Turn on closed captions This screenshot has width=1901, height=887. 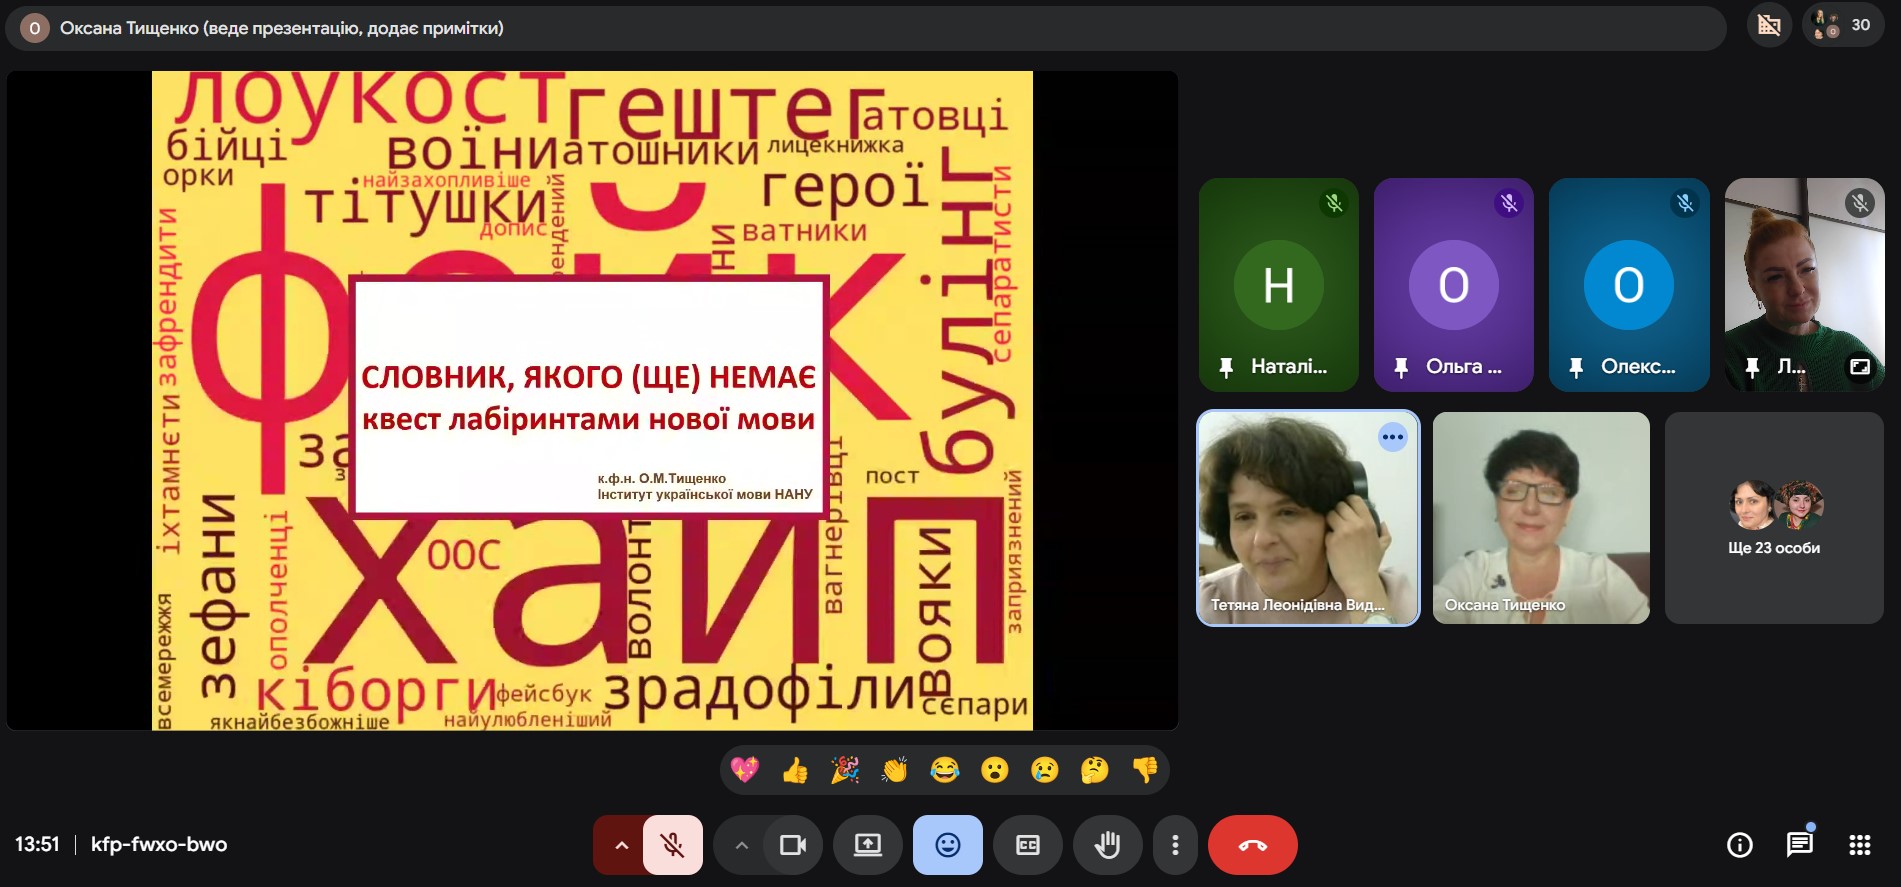click(x=1028, y=845)
